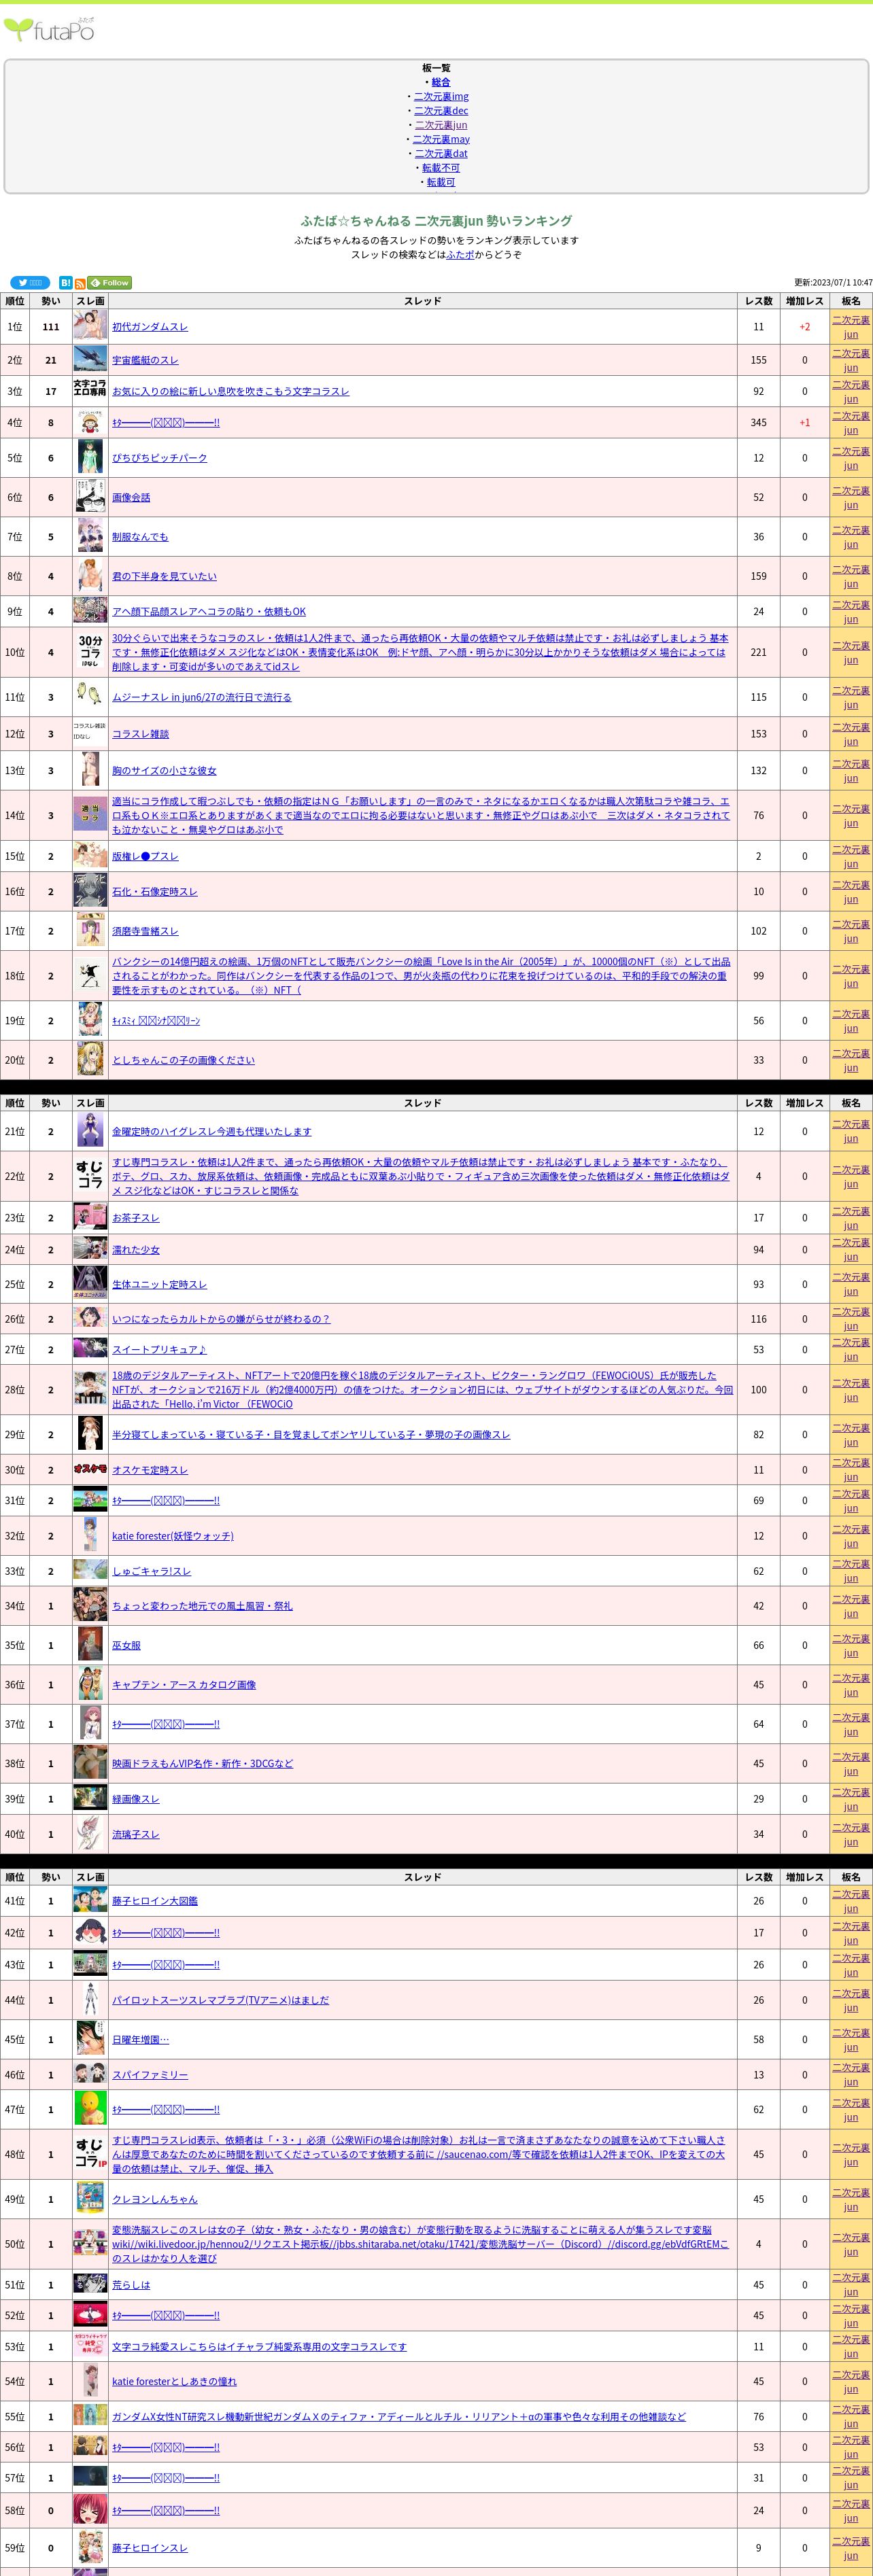Open the ふたポ search link
Image resolution: width=873 pixels, height=2576 pixels.
460,255
